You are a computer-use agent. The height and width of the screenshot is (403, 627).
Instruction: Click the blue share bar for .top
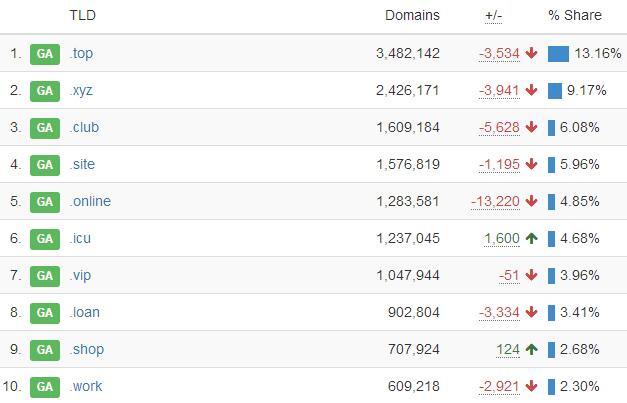(x=558, y=54)
